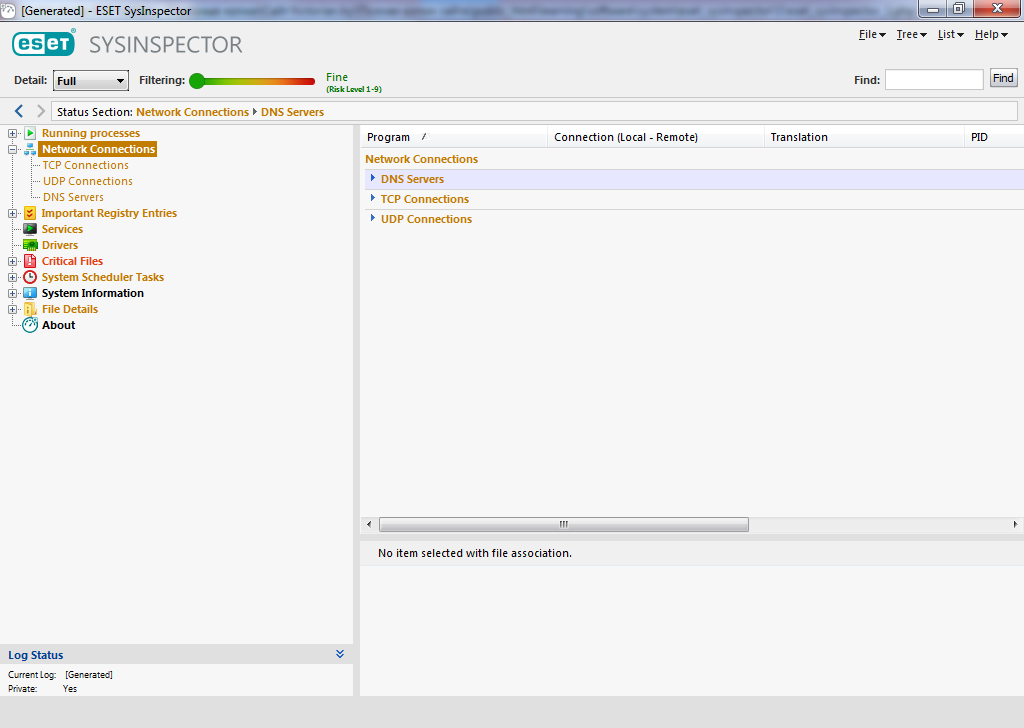
Task: Navigate back with the left arrow
Action: [19, 111]
